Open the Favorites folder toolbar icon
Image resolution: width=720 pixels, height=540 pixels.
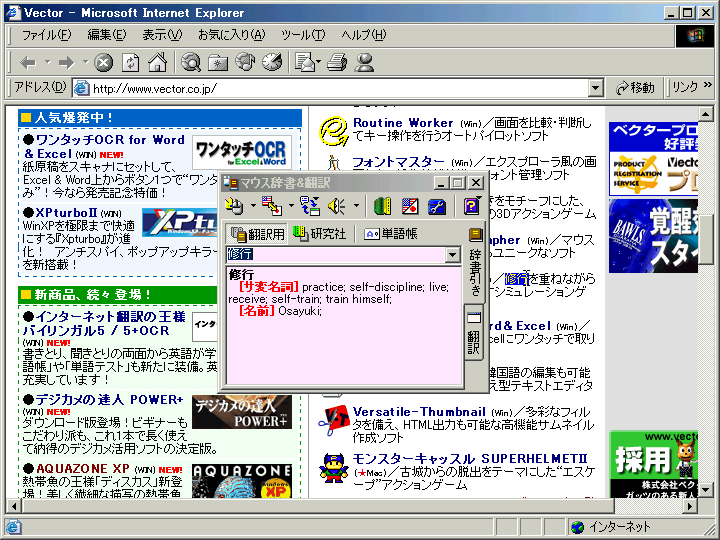coord(218,62)
